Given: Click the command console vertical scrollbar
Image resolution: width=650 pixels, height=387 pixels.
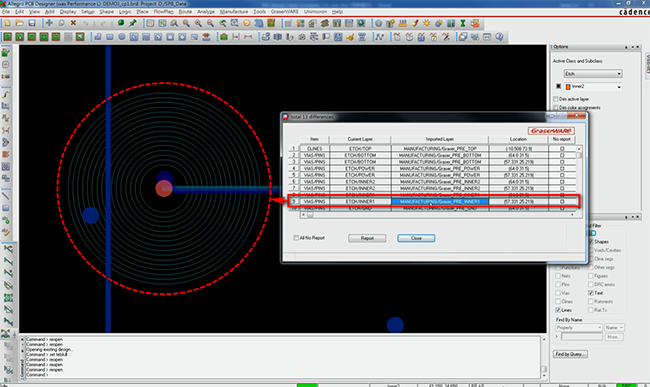Looking at the screenshot, I should click(x=544, y=357).
